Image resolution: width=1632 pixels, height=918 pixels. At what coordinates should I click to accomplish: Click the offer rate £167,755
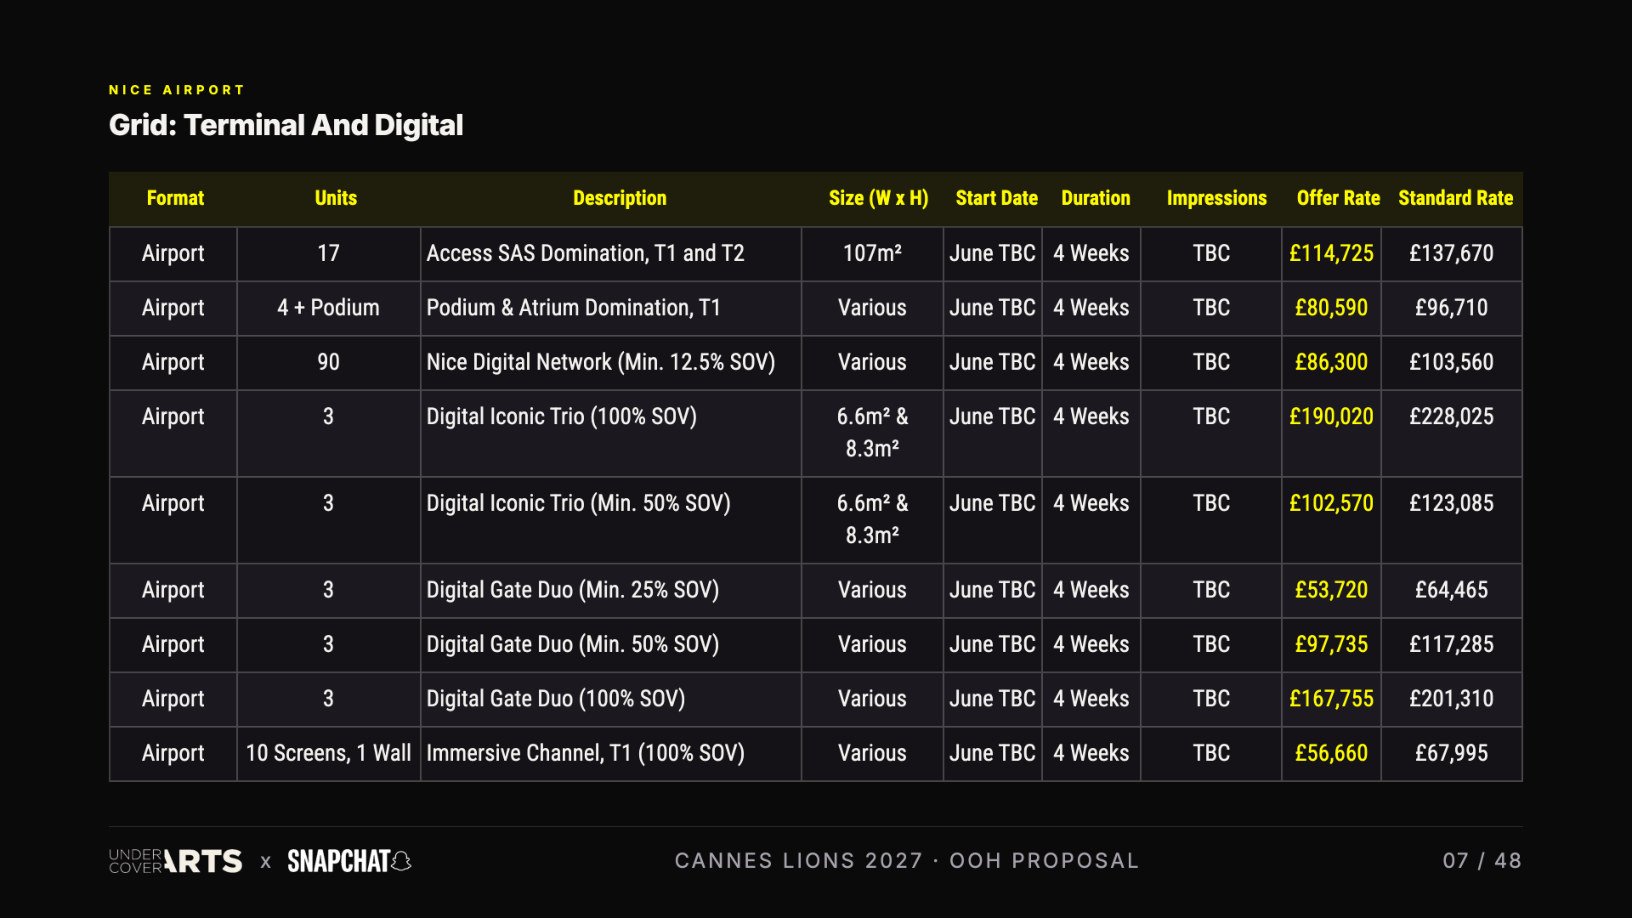click(1331, 699)
